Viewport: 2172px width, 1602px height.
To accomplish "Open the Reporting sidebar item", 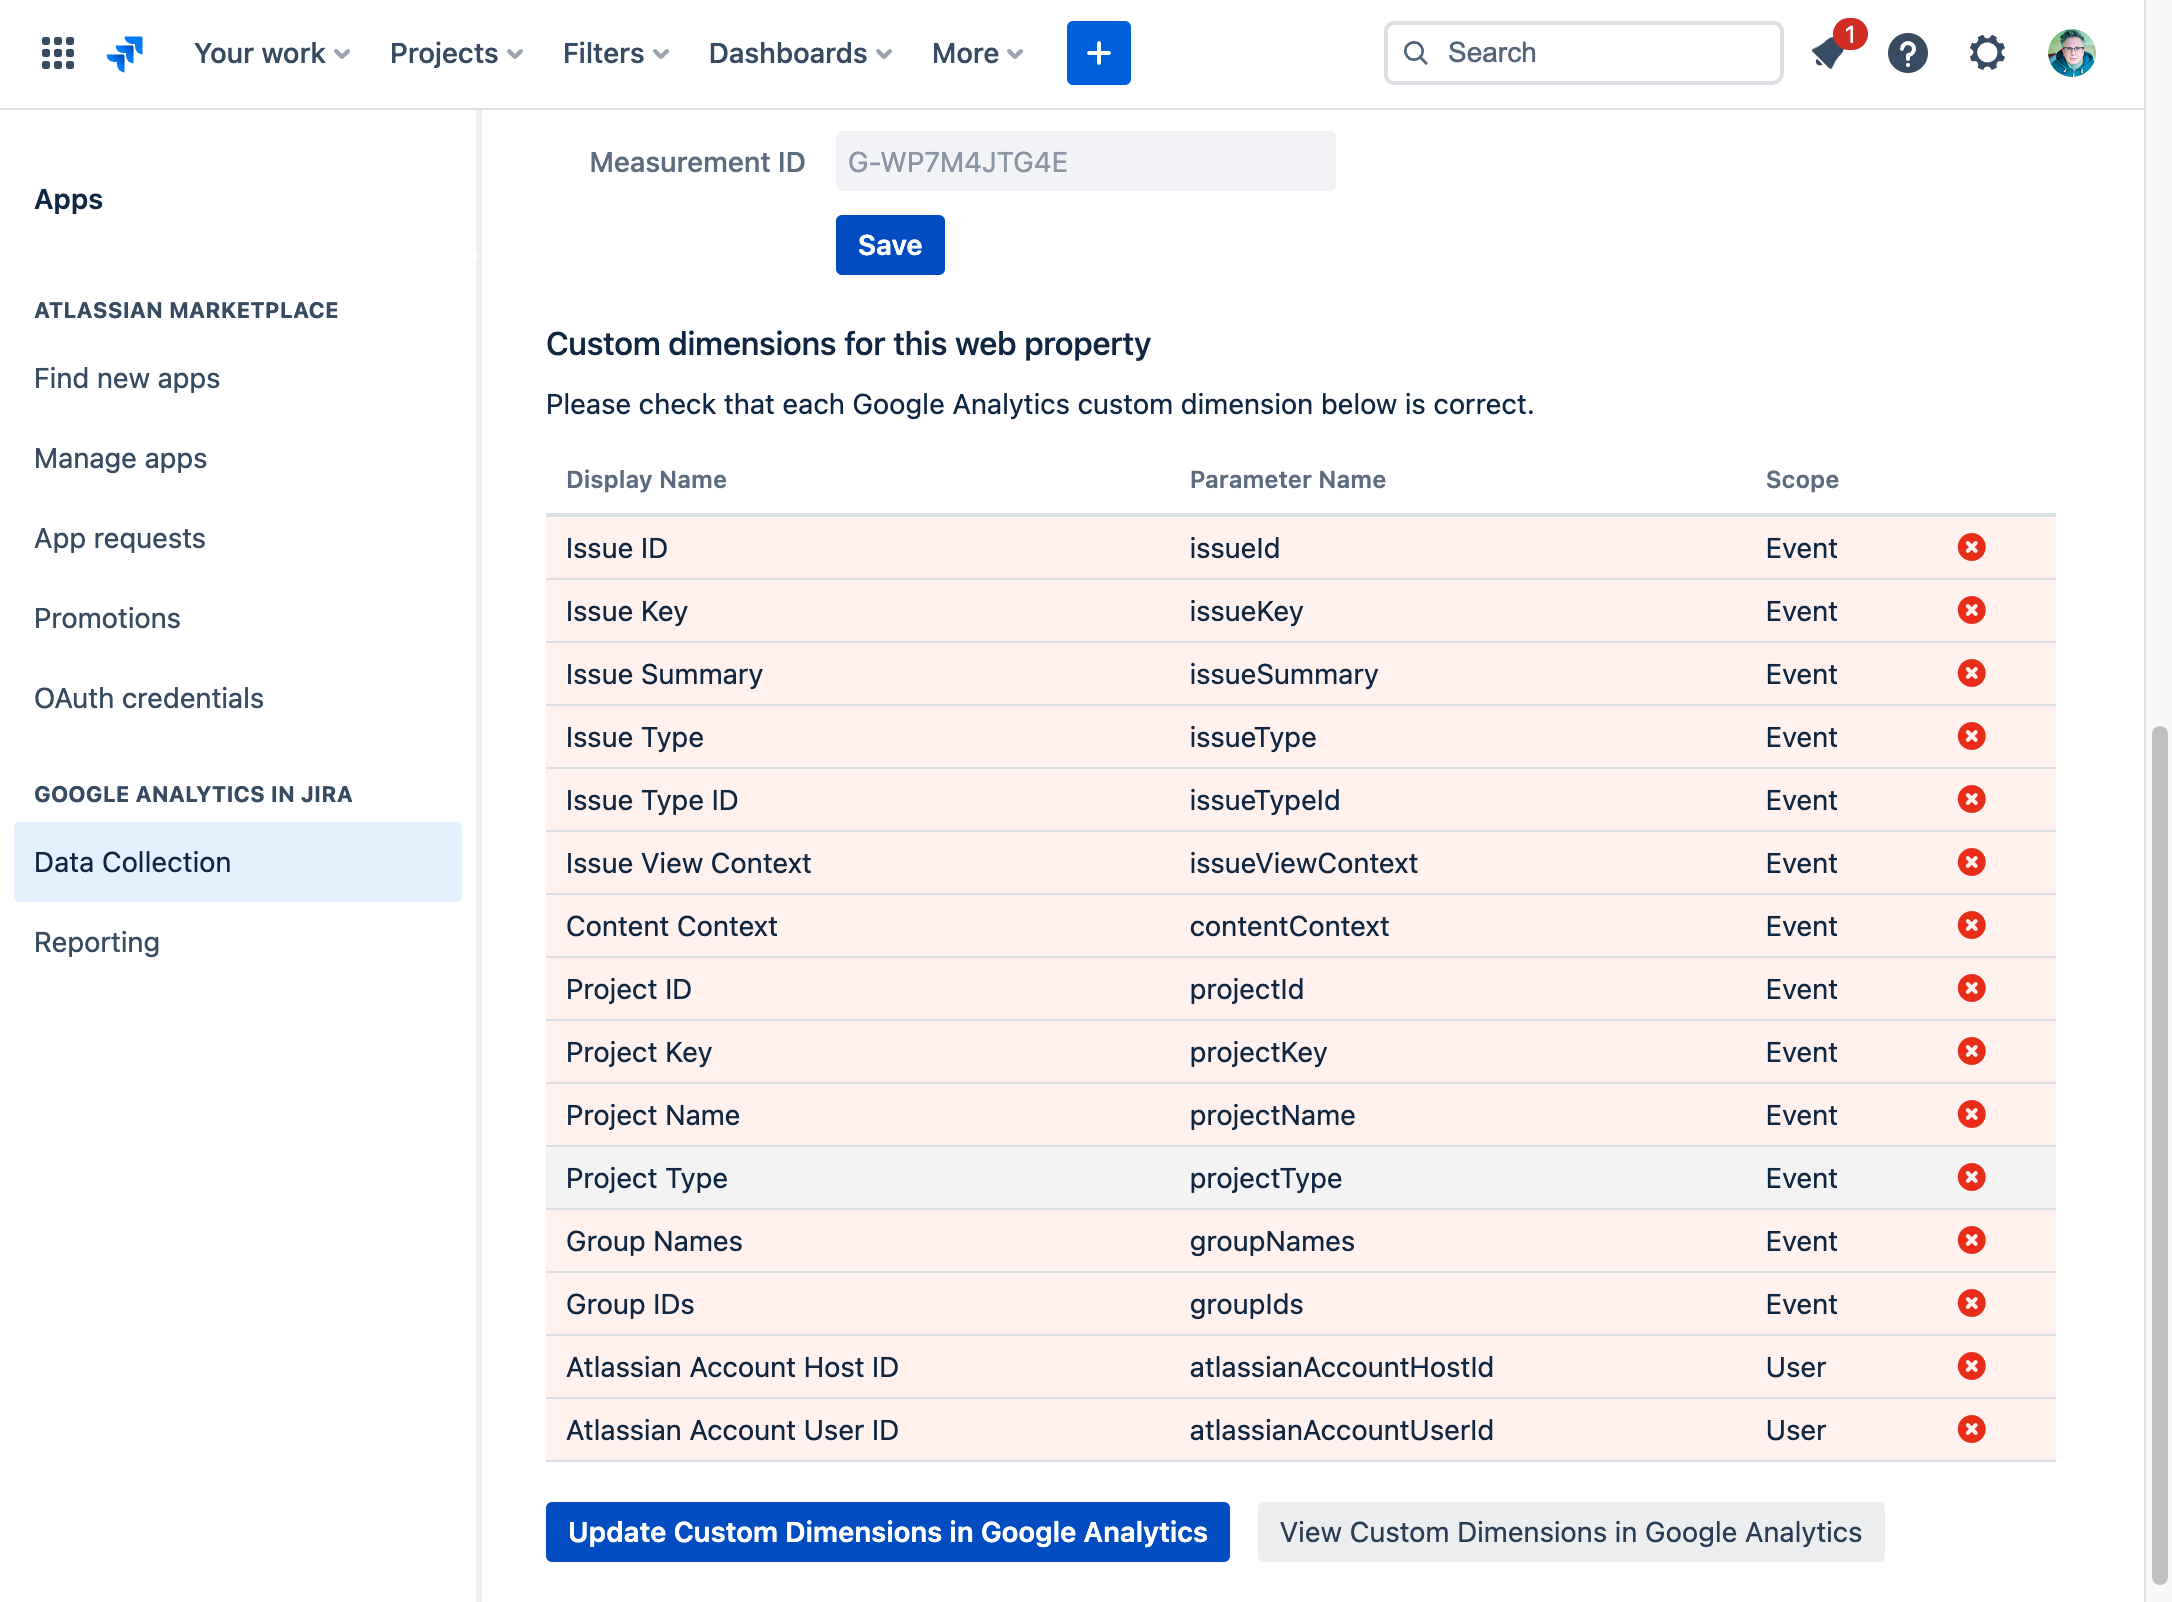I will [97, 942].
